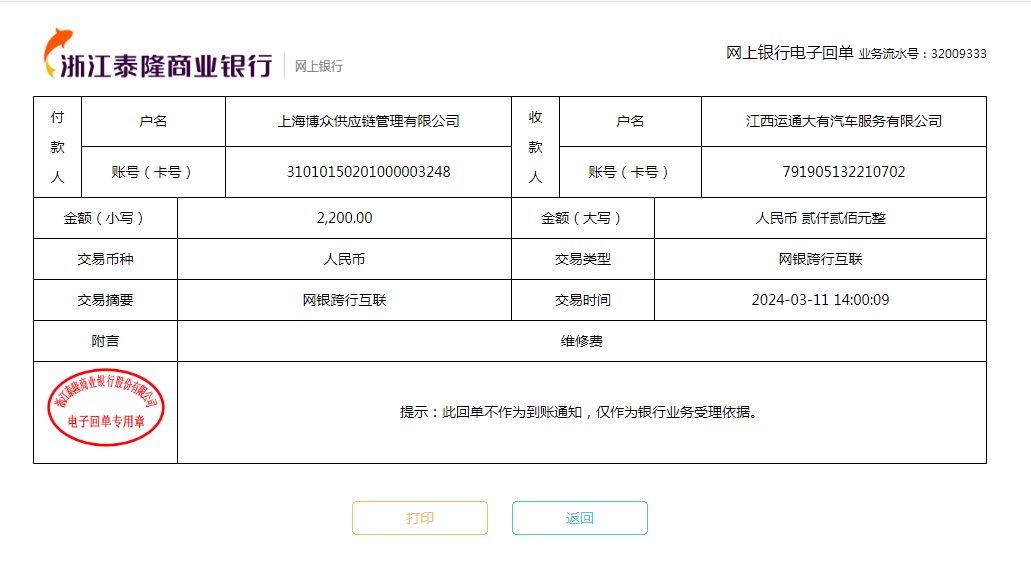Viewport: 1031px width, 579px height.
Task: Click the transaction time 2024-03-11 14:00:09
Action: click(x=820, y=300)
